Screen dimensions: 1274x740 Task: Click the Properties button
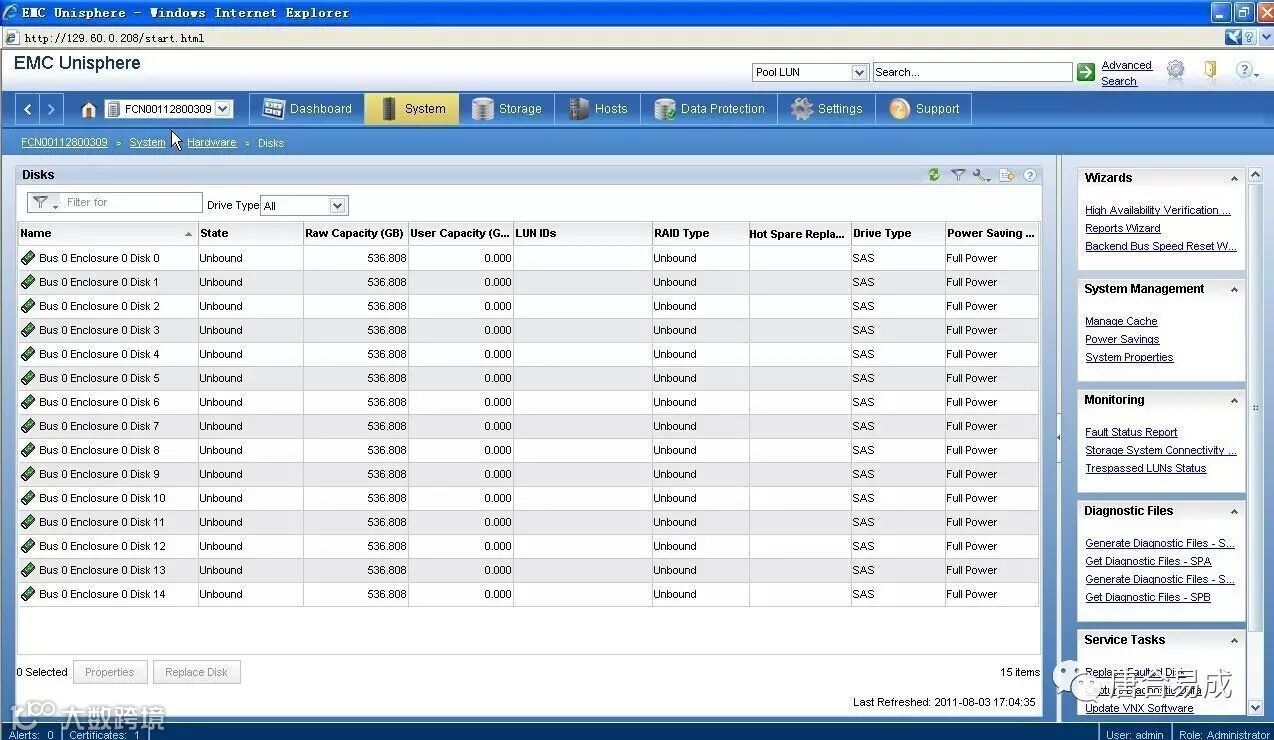click(110, 672)
